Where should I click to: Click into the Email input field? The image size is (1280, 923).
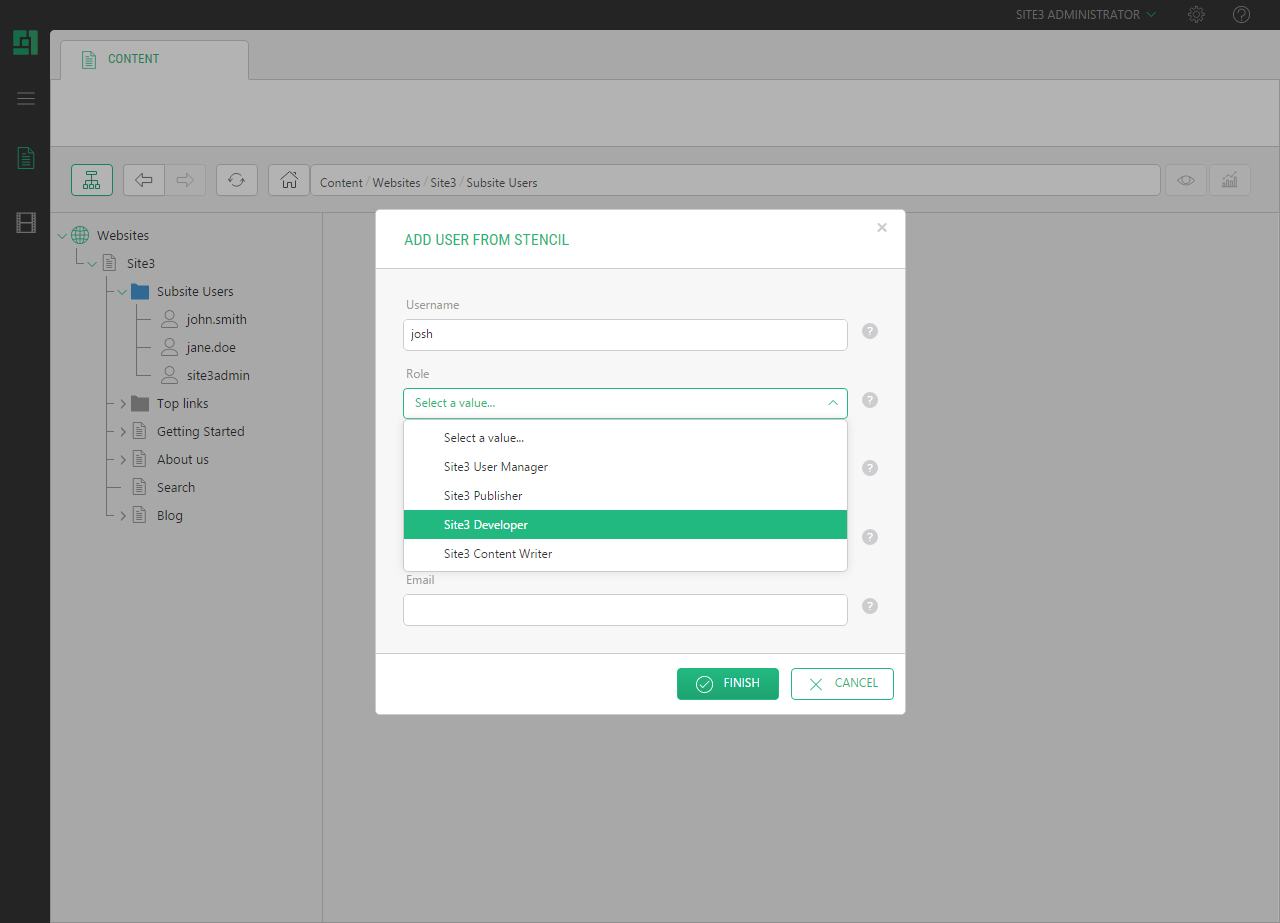pyautogui.click(x=625, y=610)
